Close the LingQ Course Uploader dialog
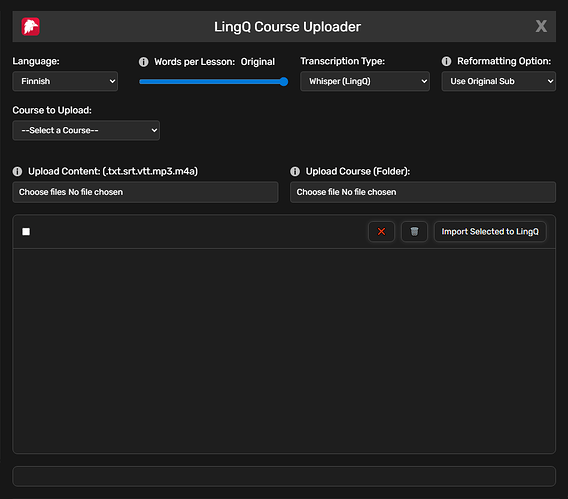568x499 pixels. 541,26
